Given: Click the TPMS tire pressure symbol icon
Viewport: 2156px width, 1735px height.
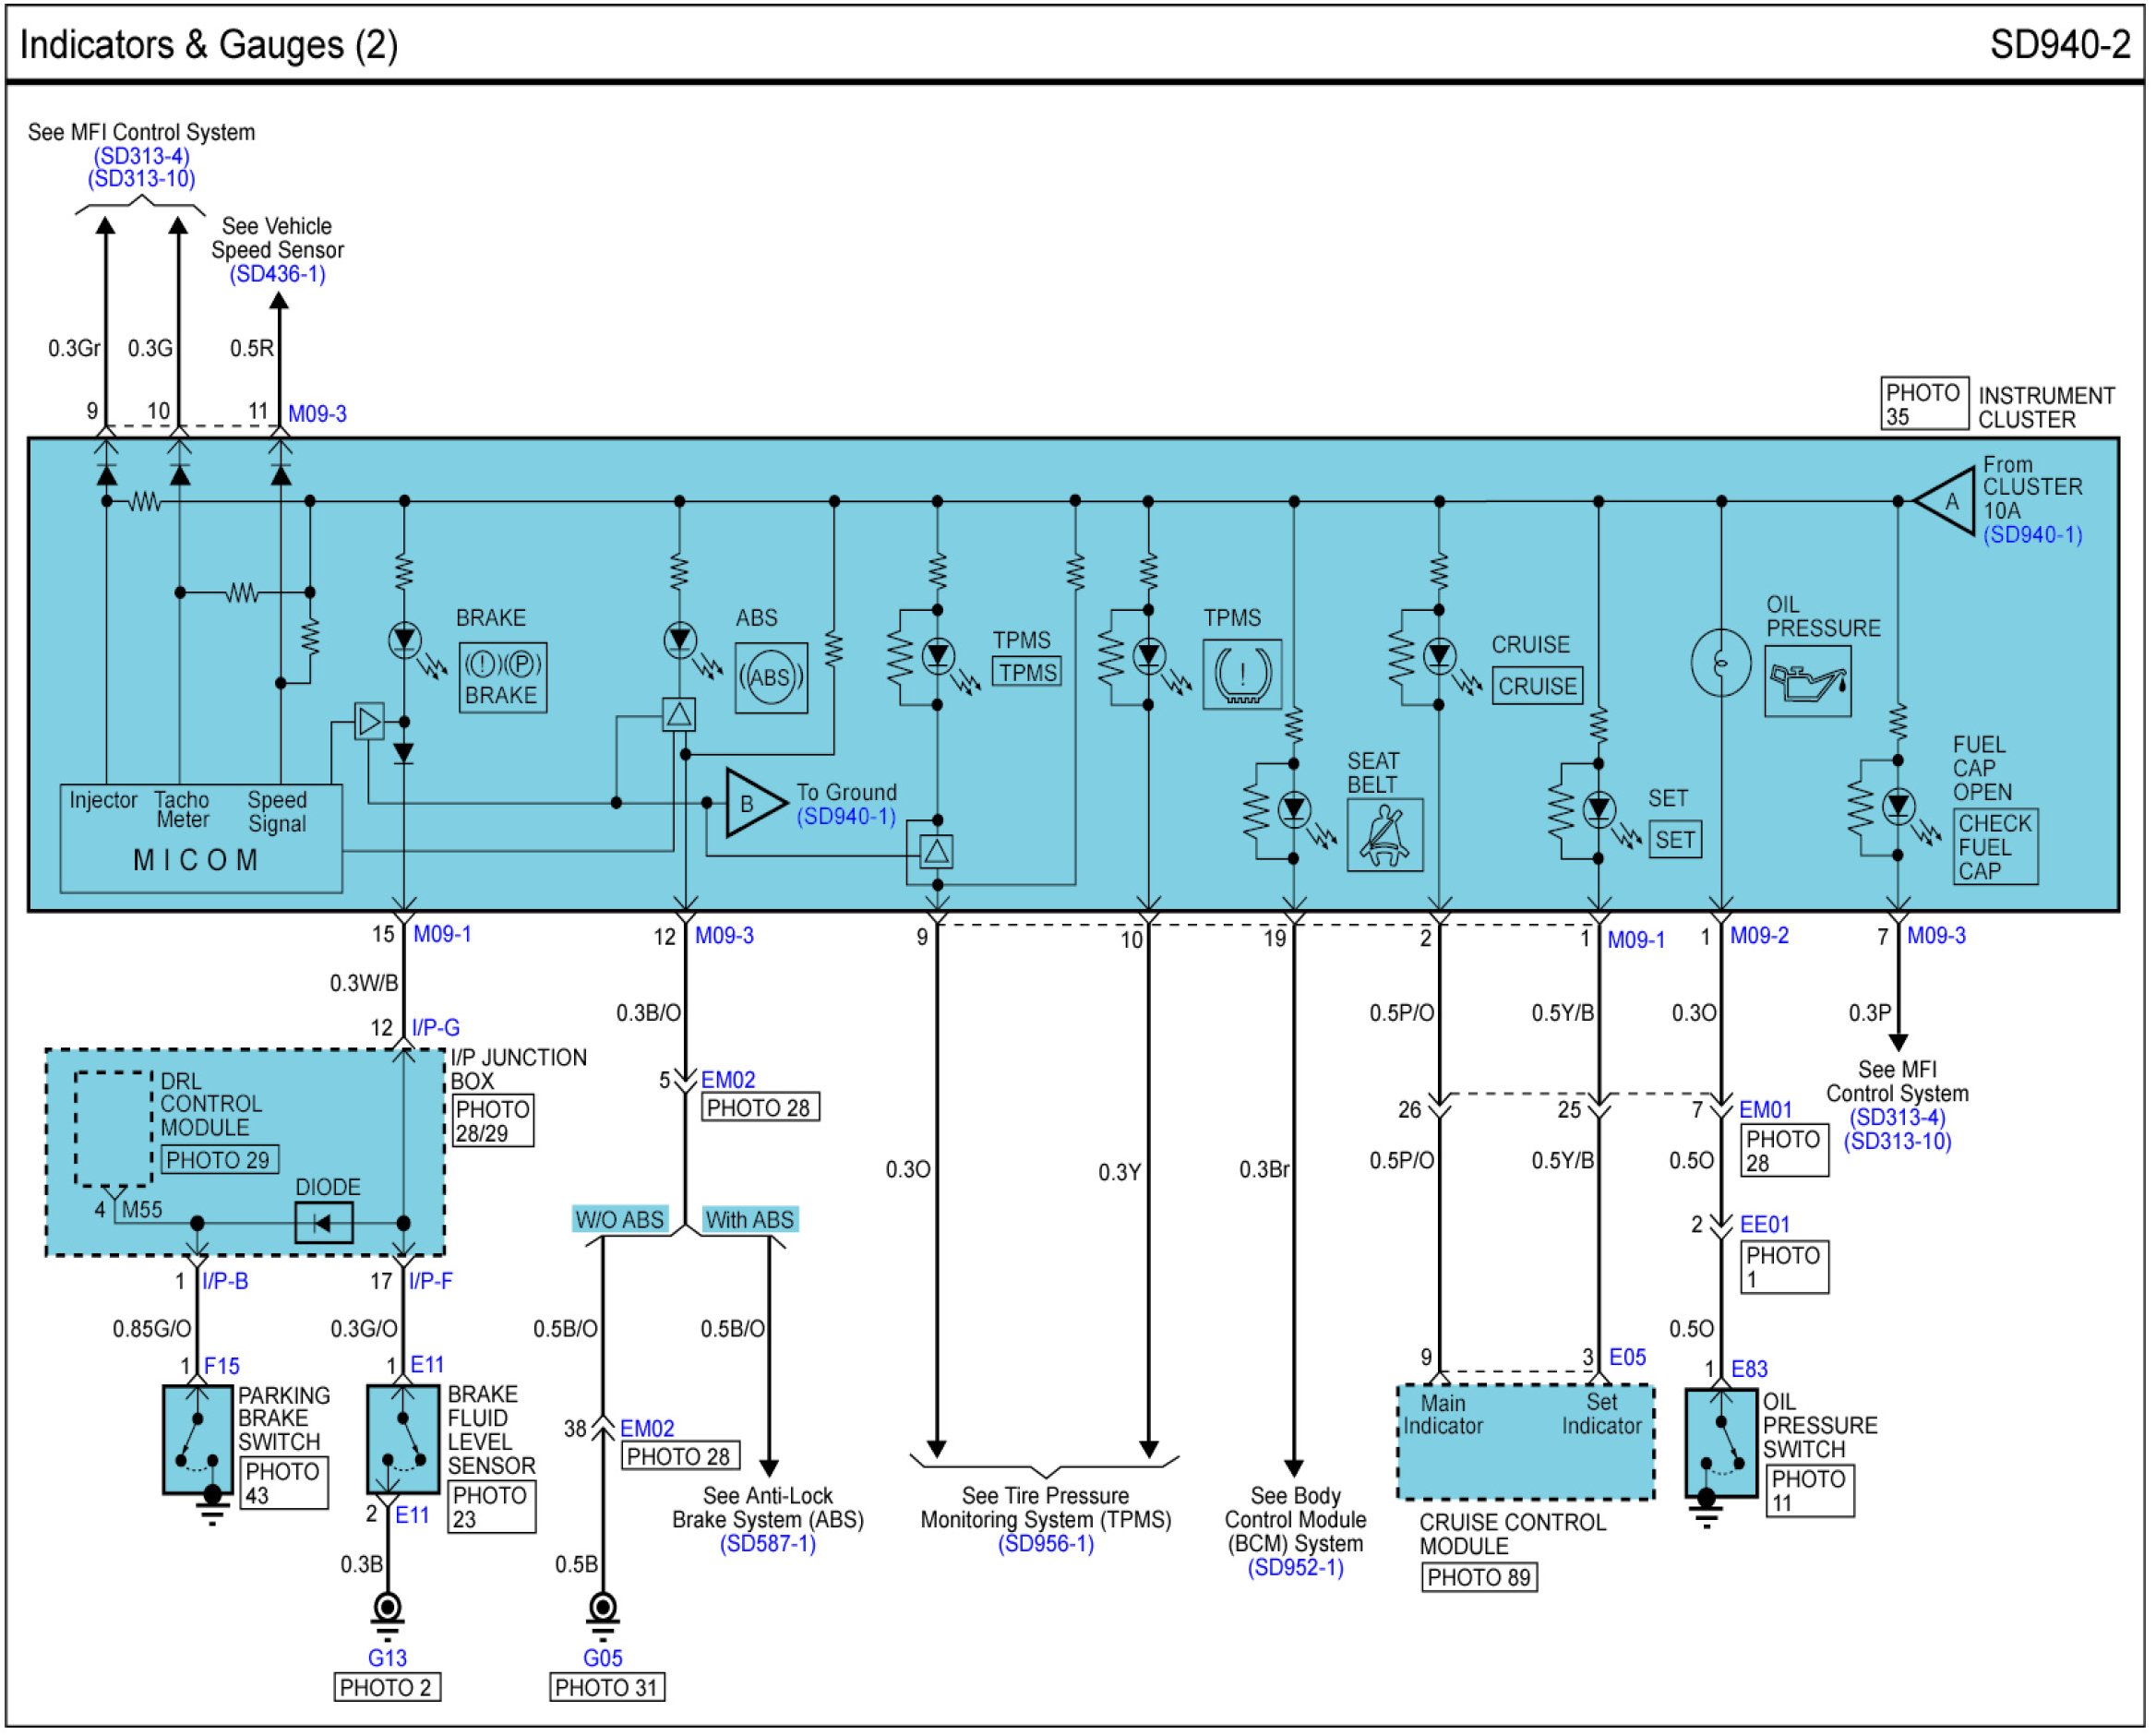Looking at the screenshot, I should (x=1241, y=675).
